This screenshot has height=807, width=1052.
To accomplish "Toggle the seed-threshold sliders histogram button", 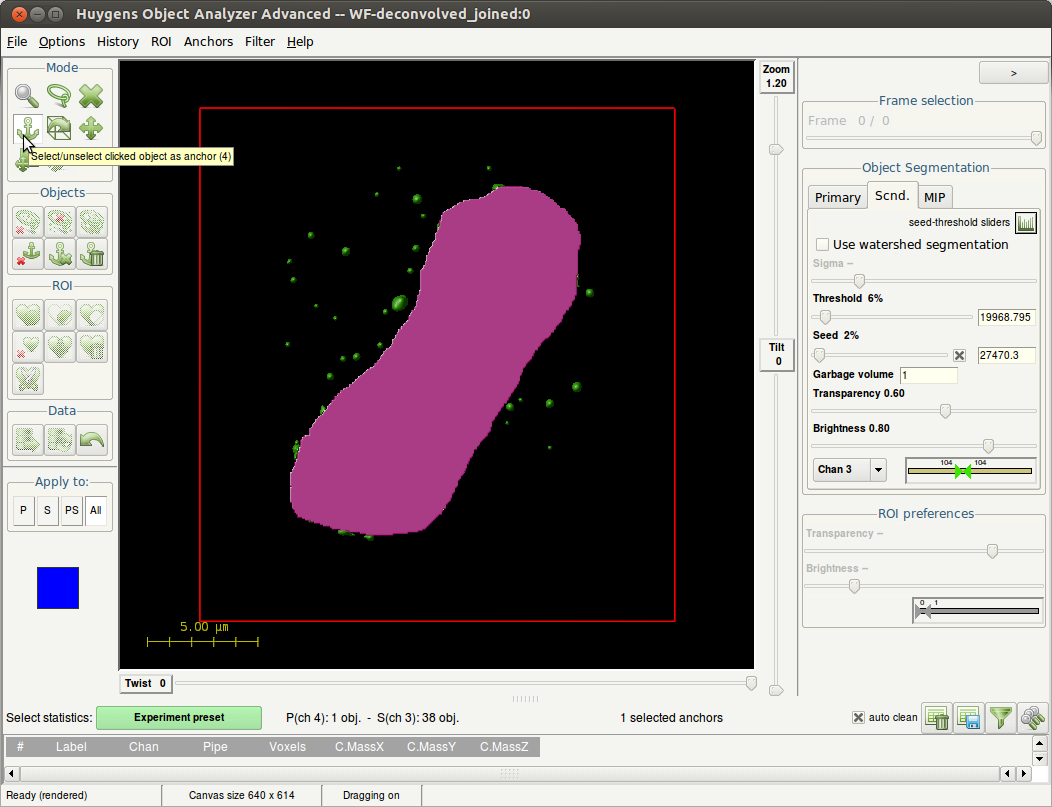I will tap(1026, 222).
